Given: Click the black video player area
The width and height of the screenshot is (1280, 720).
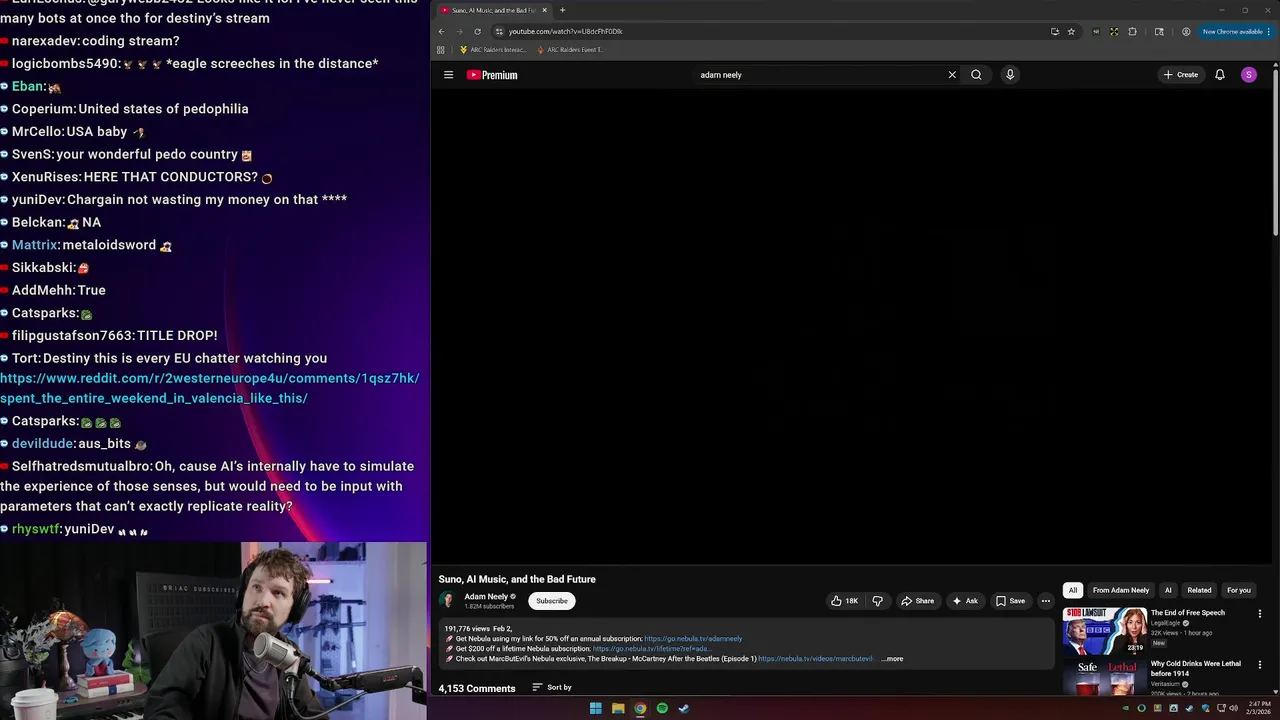Looking at the screenshot, I should (853, 328).
